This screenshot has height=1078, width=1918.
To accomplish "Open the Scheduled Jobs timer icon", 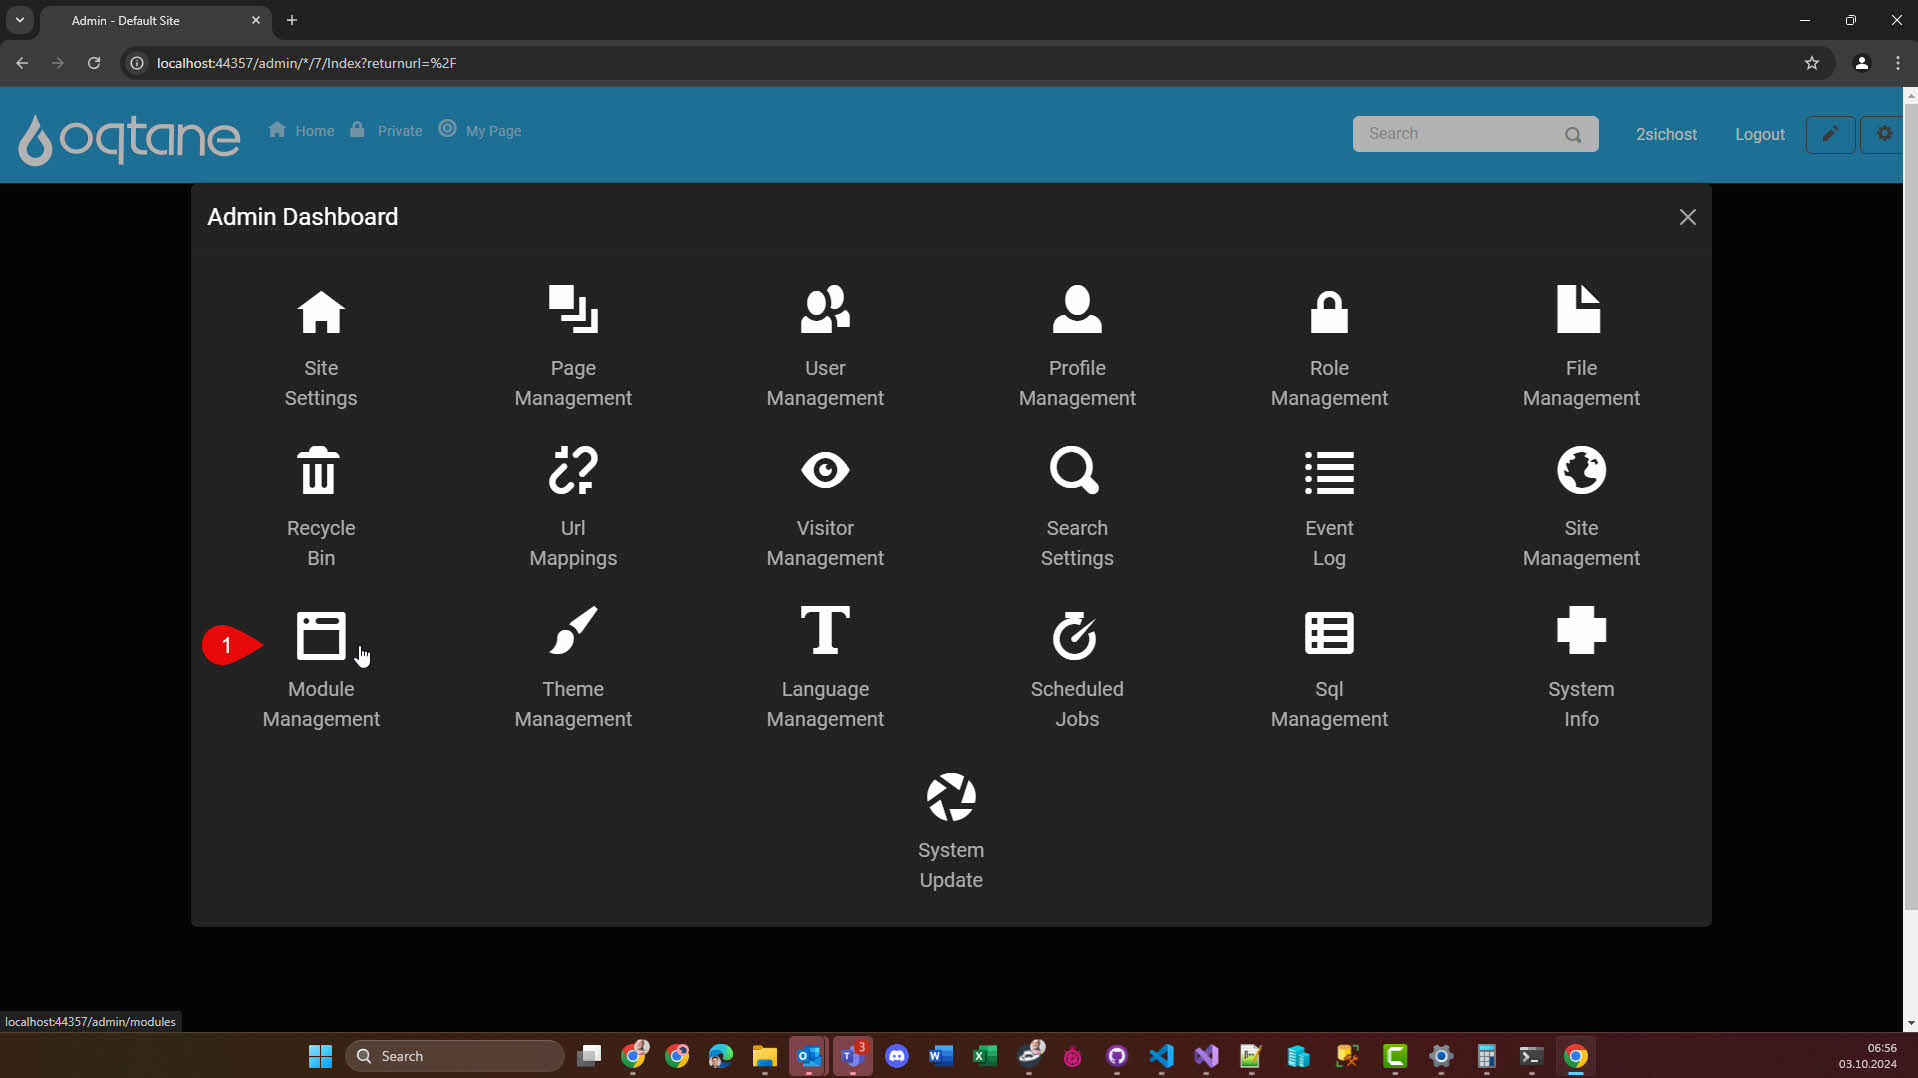I will pyautogui.click(x=1076, y=635).
